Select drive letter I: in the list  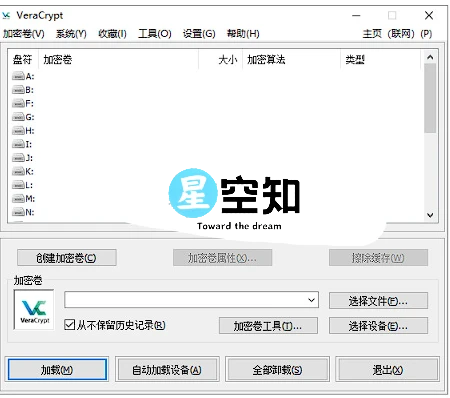[x=23, y=144]
